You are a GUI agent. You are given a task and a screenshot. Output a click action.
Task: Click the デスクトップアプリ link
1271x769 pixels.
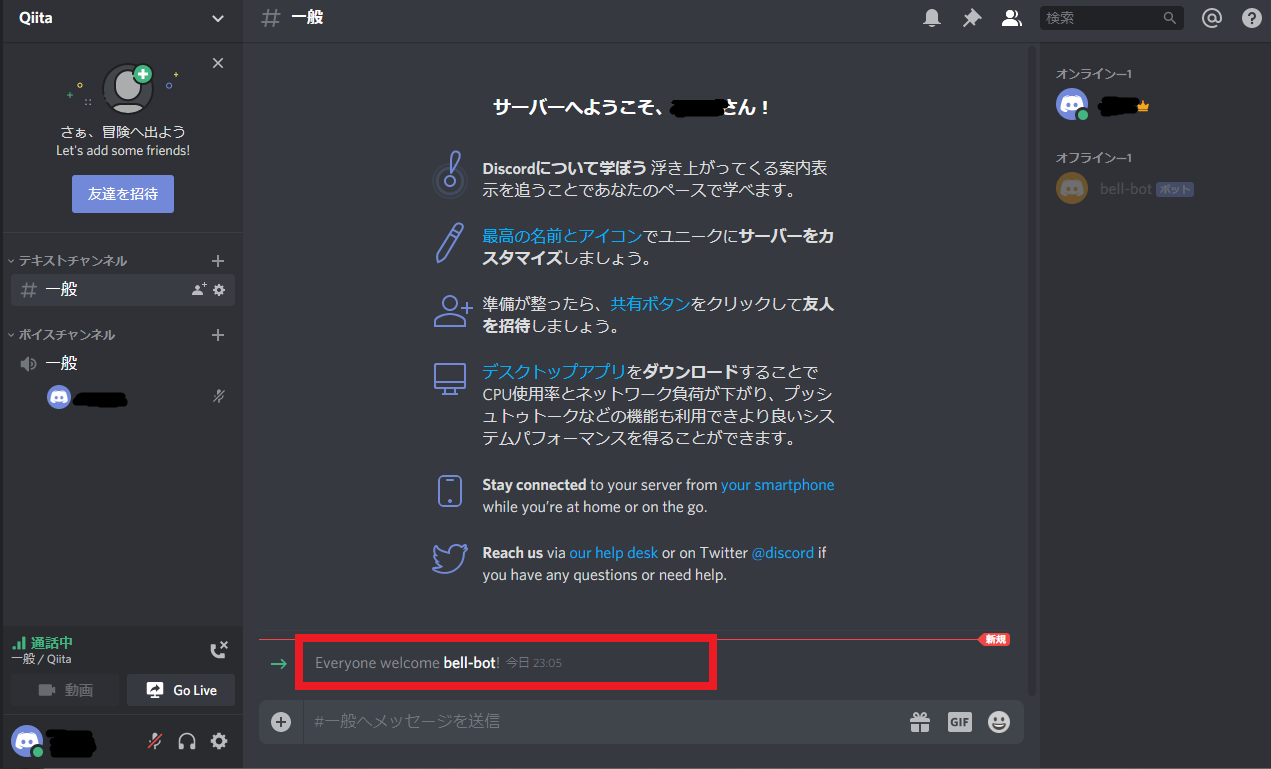554,372
